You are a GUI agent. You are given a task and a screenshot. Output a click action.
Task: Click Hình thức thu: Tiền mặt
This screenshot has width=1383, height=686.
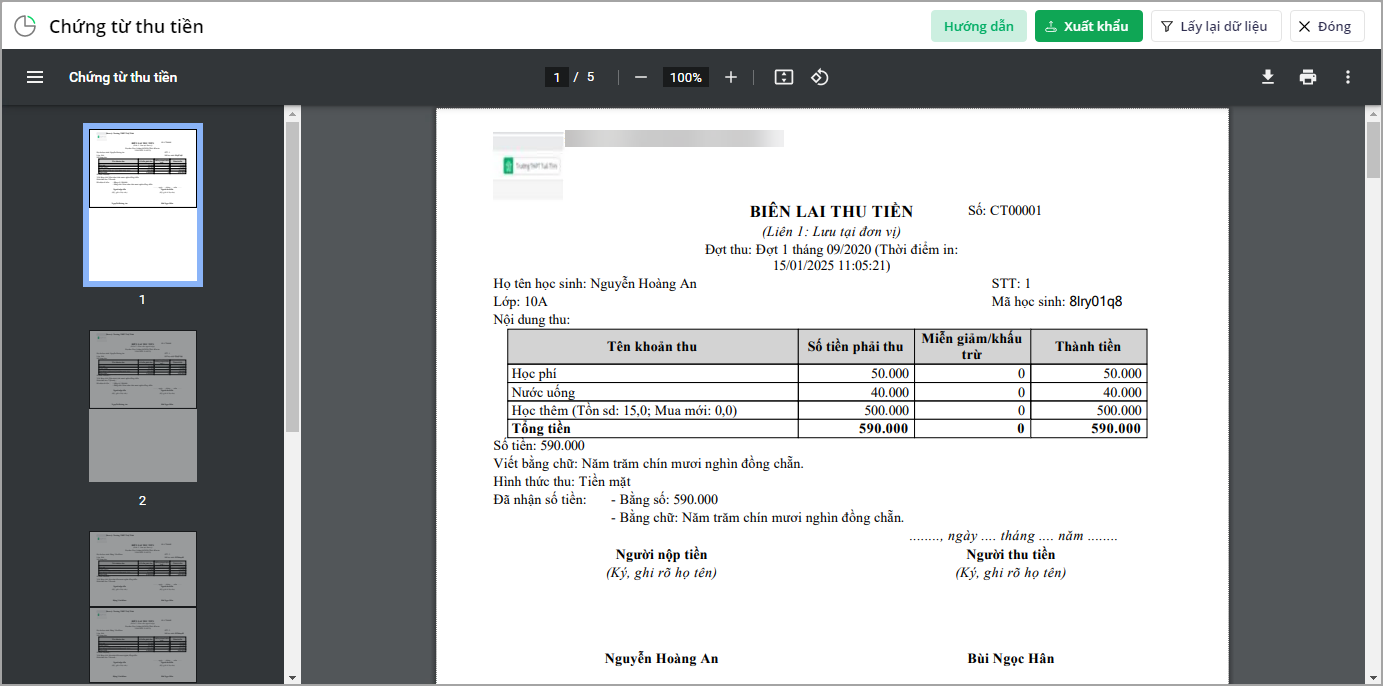562,481
